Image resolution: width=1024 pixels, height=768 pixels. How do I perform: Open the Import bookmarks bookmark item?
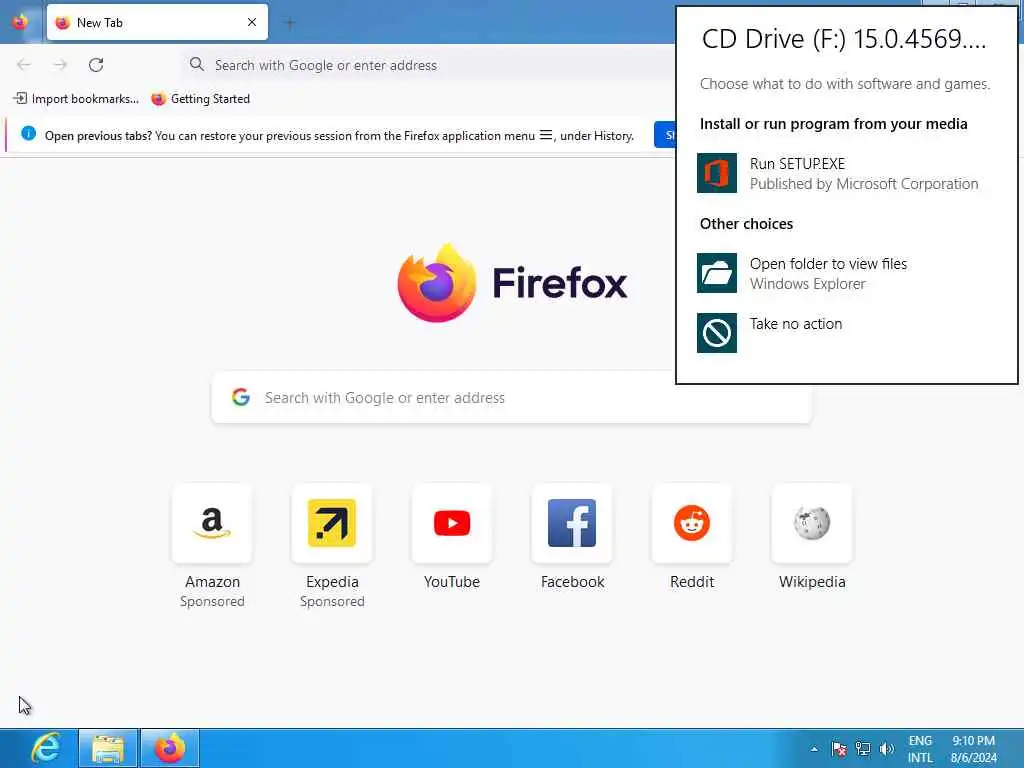(76, 99)
